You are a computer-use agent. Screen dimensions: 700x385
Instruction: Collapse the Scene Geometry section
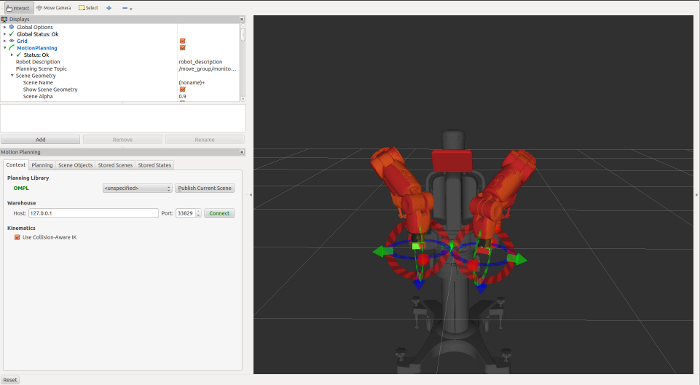12,75
